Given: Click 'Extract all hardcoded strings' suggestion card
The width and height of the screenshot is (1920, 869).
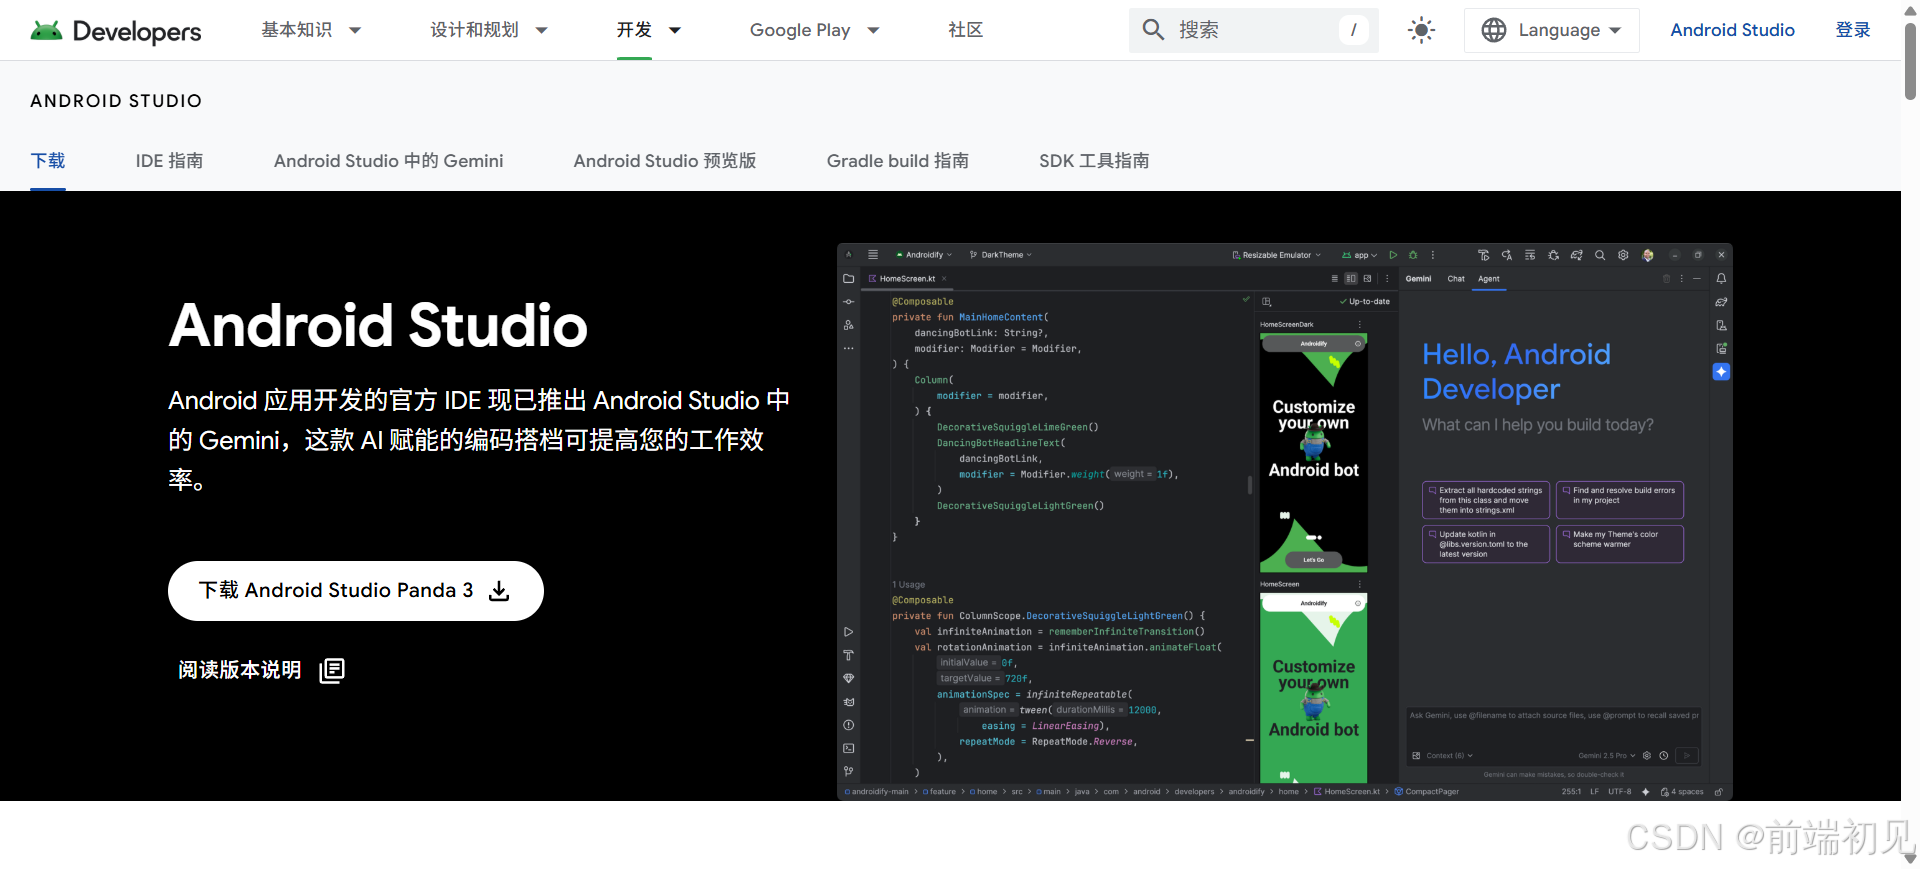Looking at the screenshot, I should (x=1486, y=500).
